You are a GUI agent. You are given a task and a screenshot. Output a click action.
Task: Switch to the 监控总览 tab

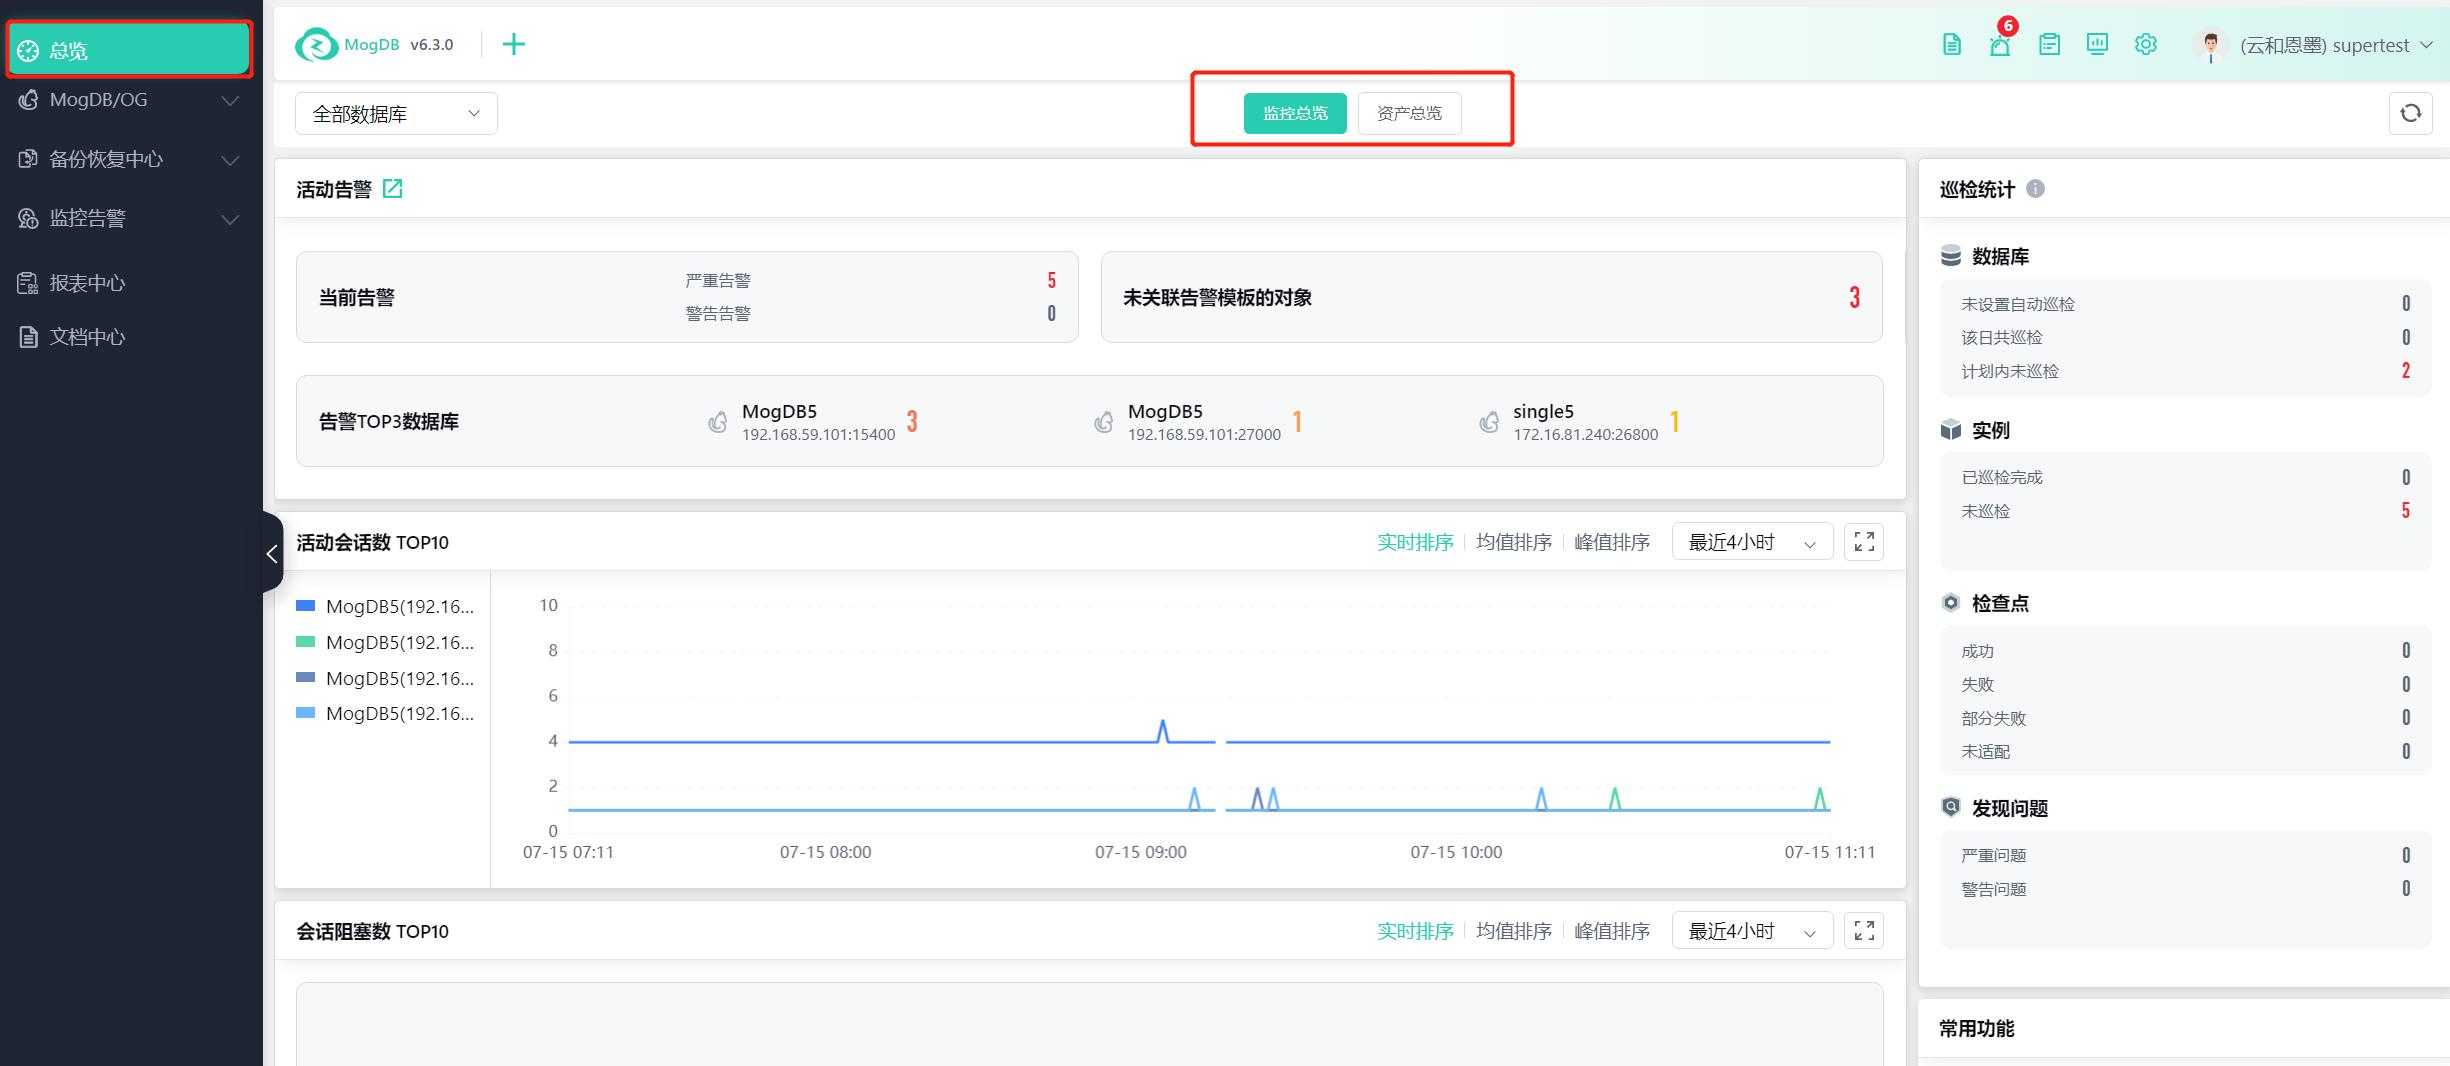1295,113
